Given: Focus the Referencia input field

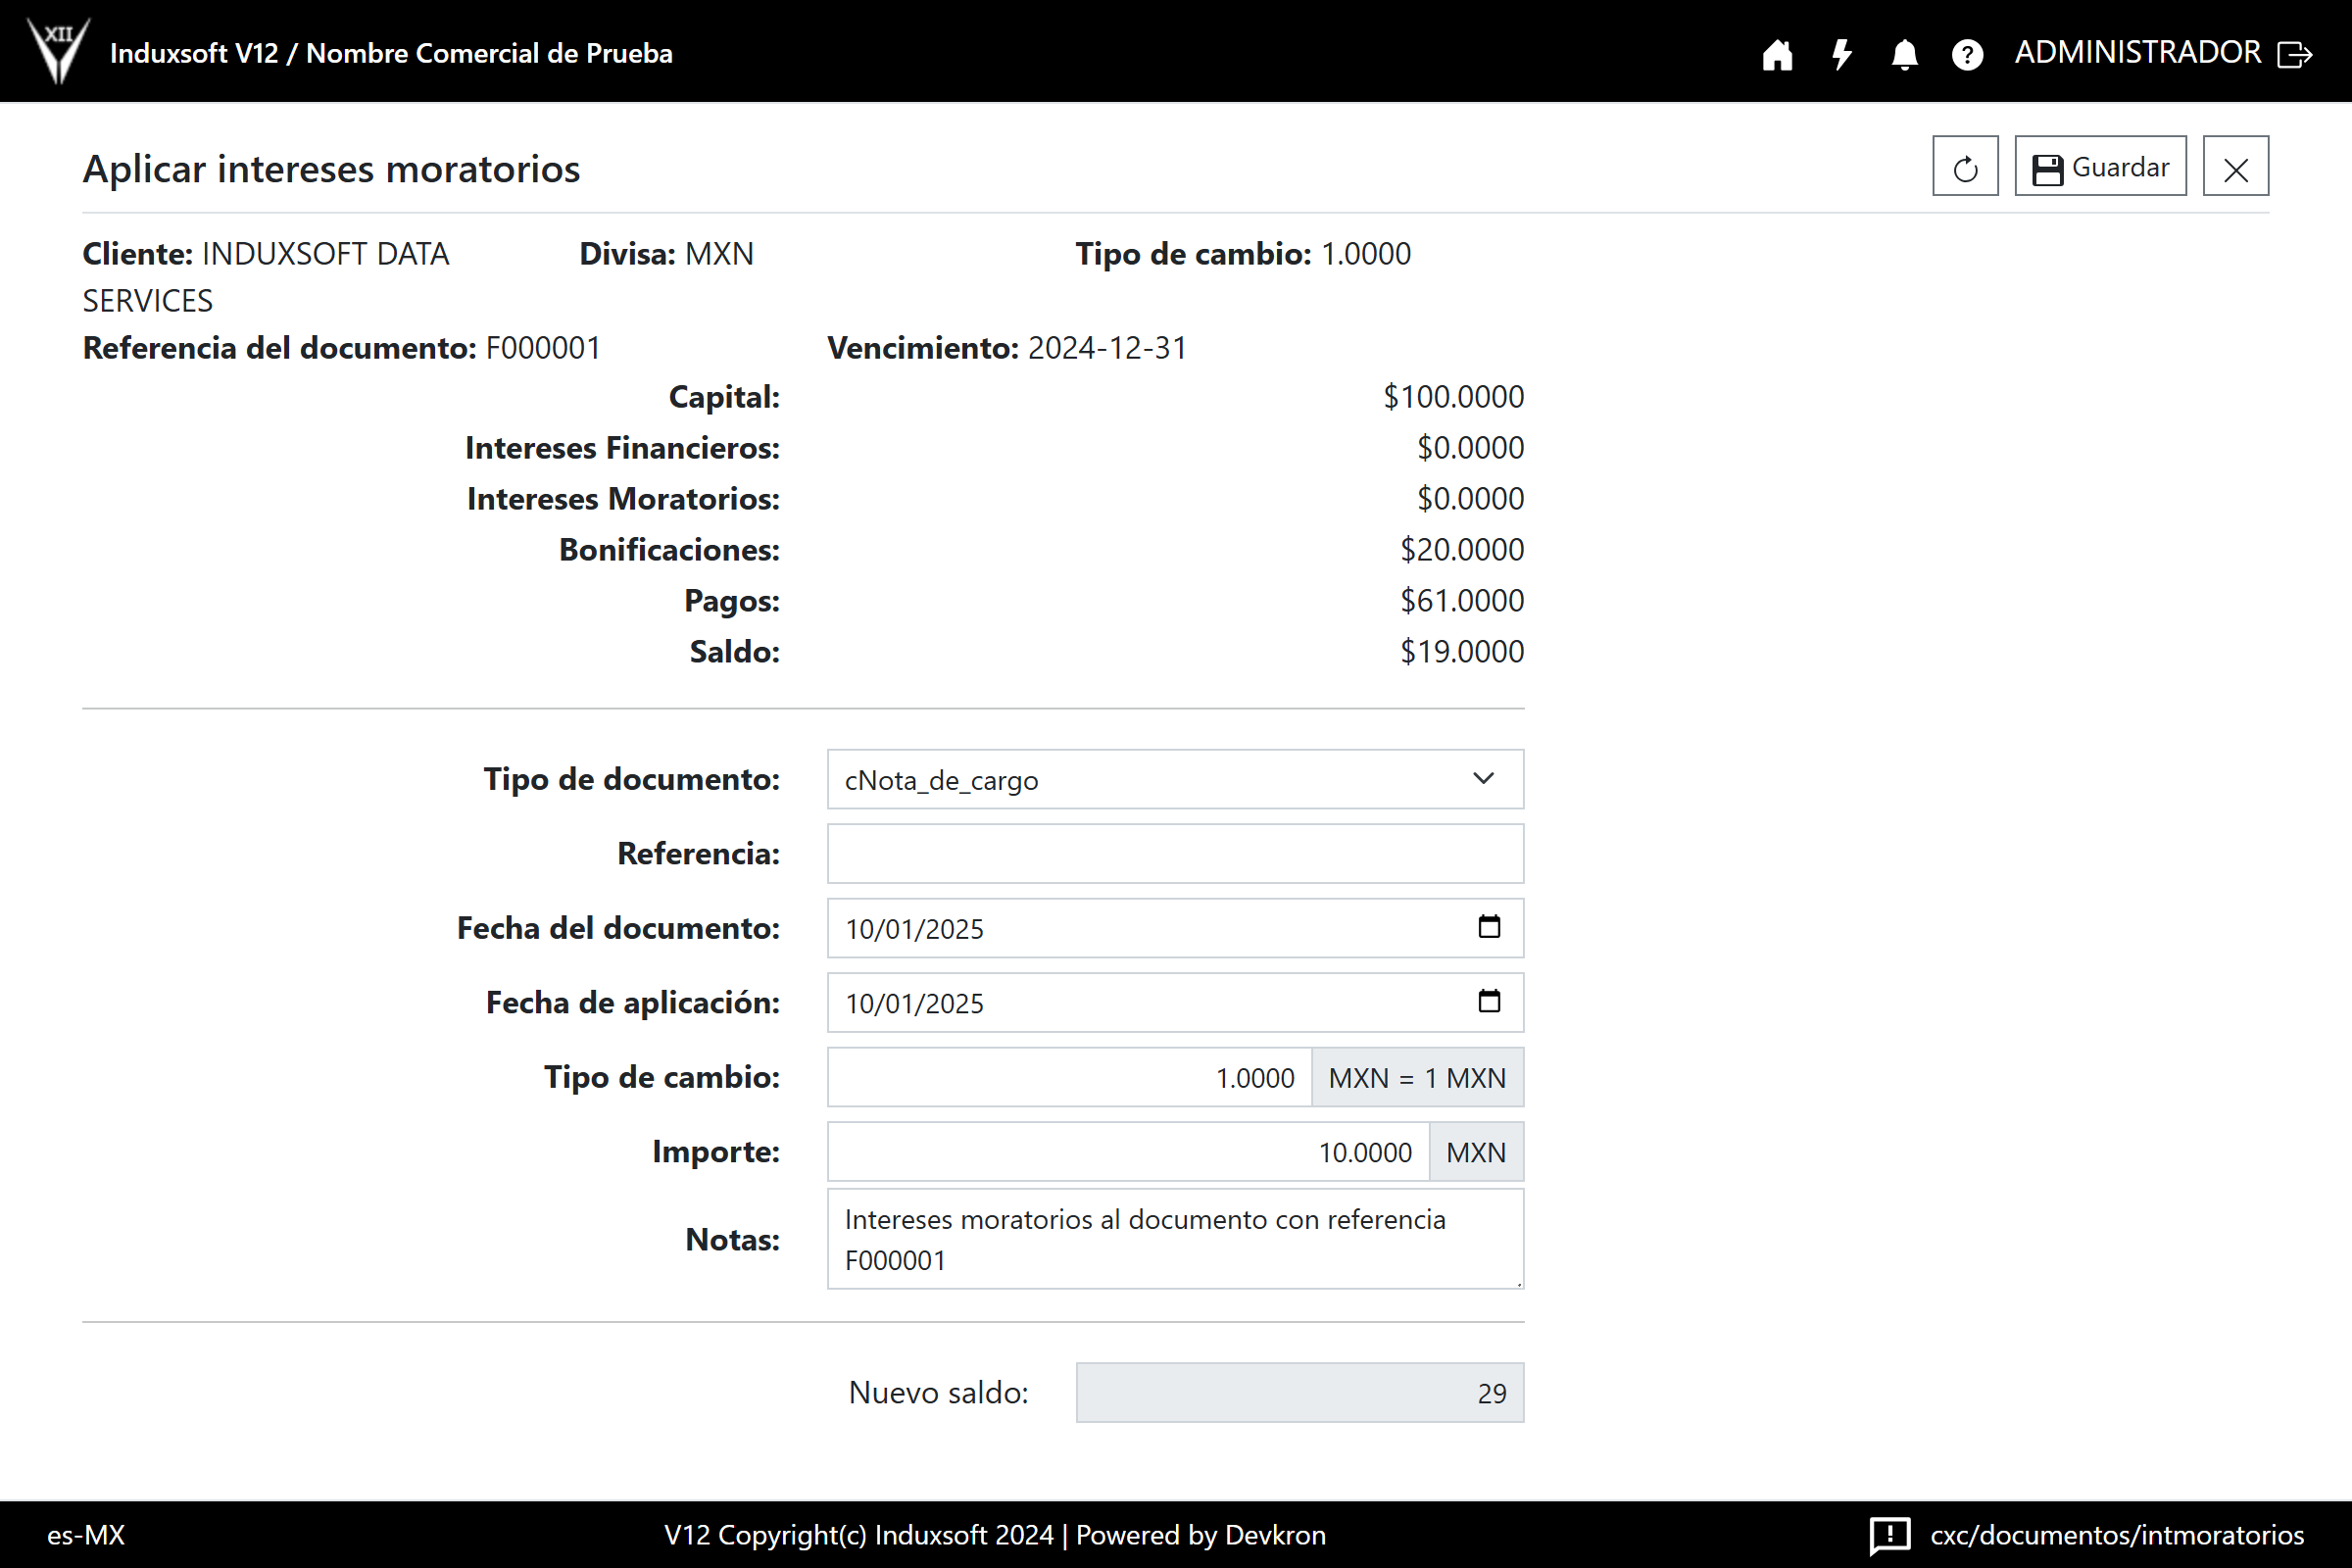Looking at the screenshot, I should (x=1175, y=853).
